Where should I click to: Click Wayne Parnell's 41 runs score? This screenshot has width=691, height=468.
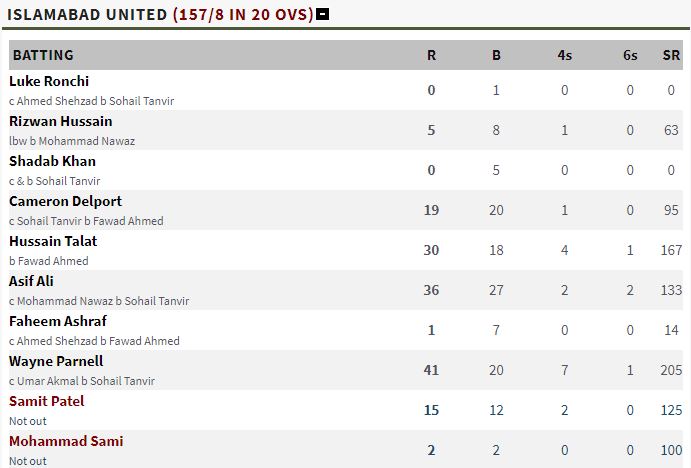(431, 370)
